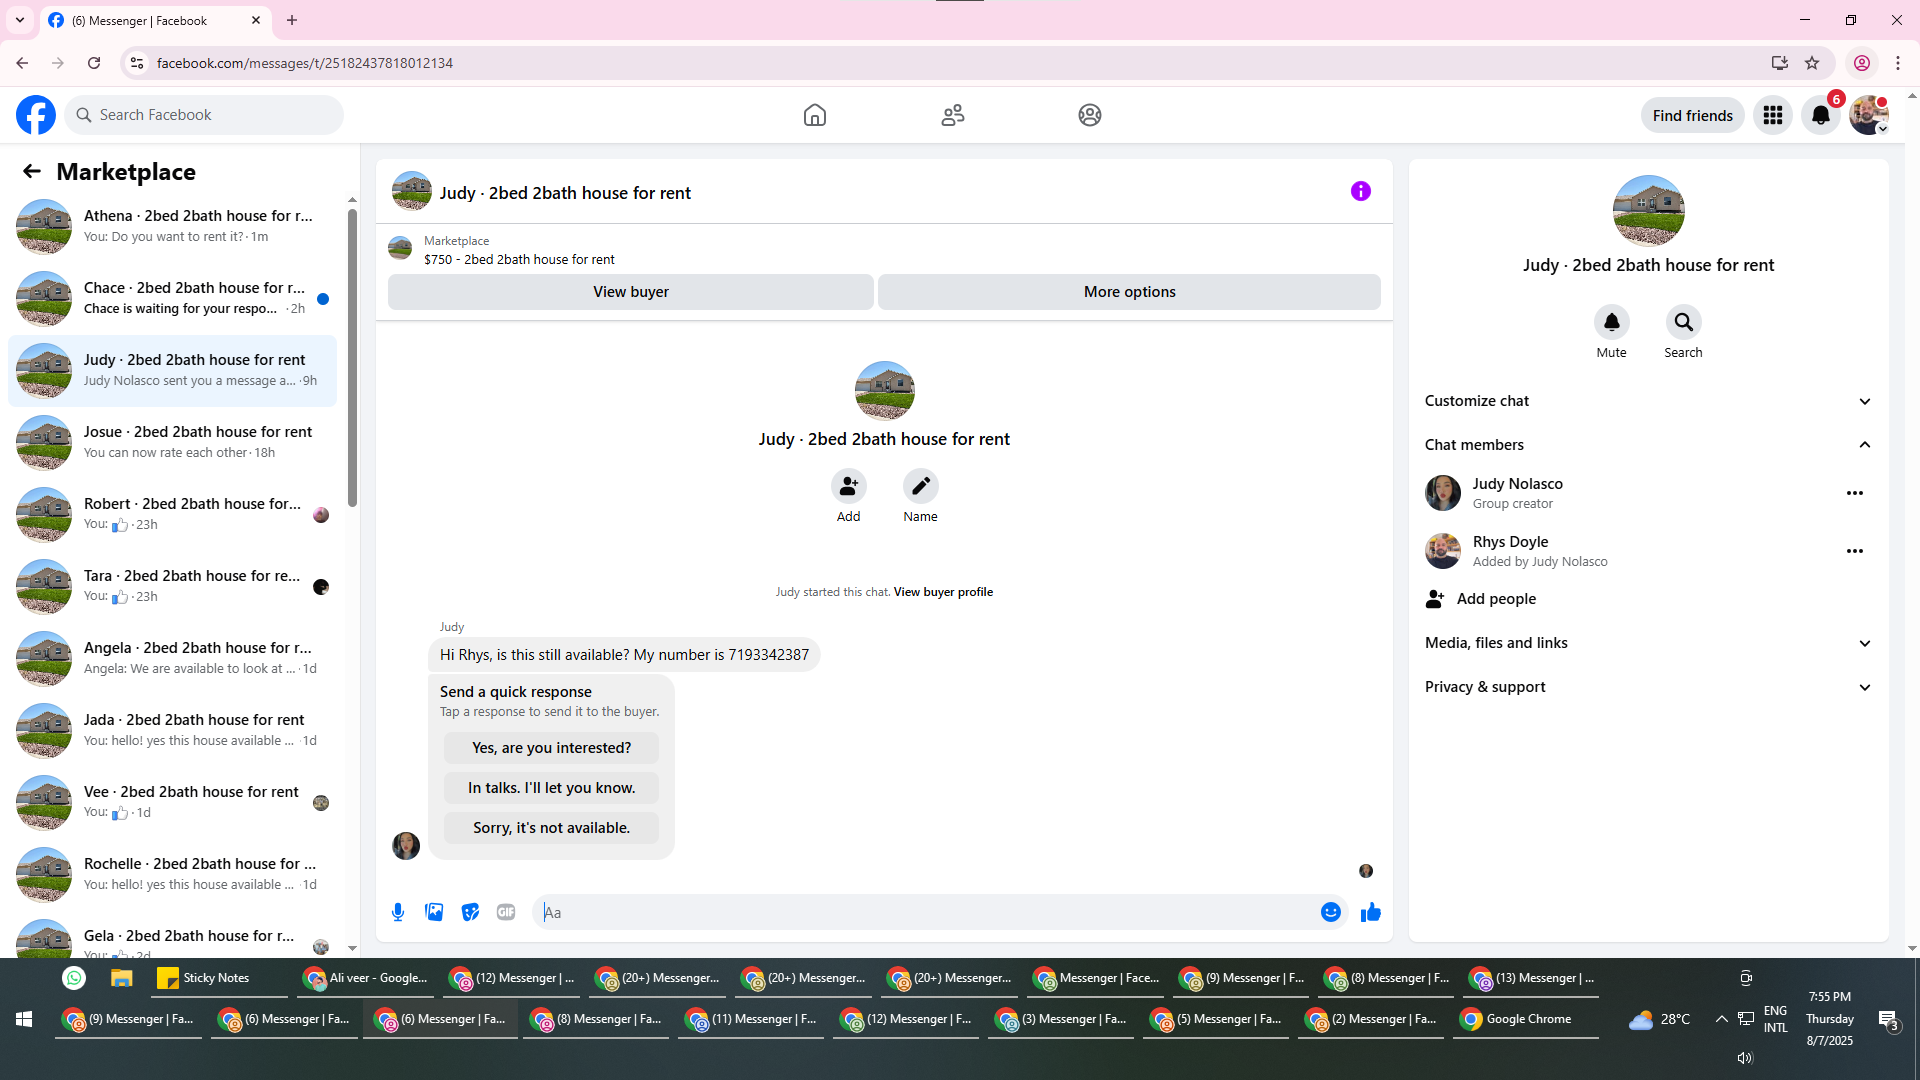This screenshot has width=1920, height=1080.
Task: Click the Facebook logo
Action: click(36, 115)
